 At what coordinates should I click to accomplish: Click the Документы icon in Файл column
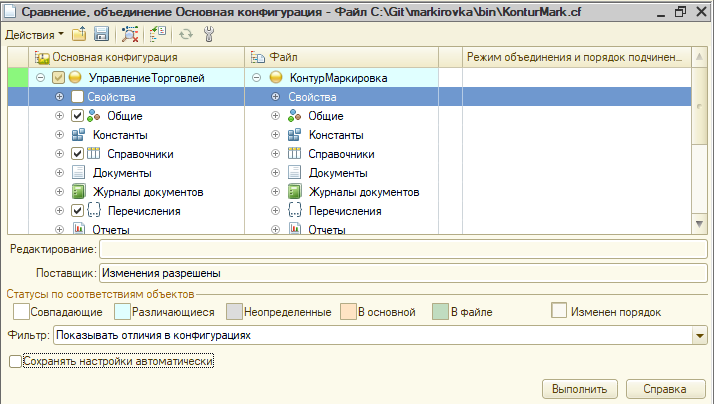point(294,173)
